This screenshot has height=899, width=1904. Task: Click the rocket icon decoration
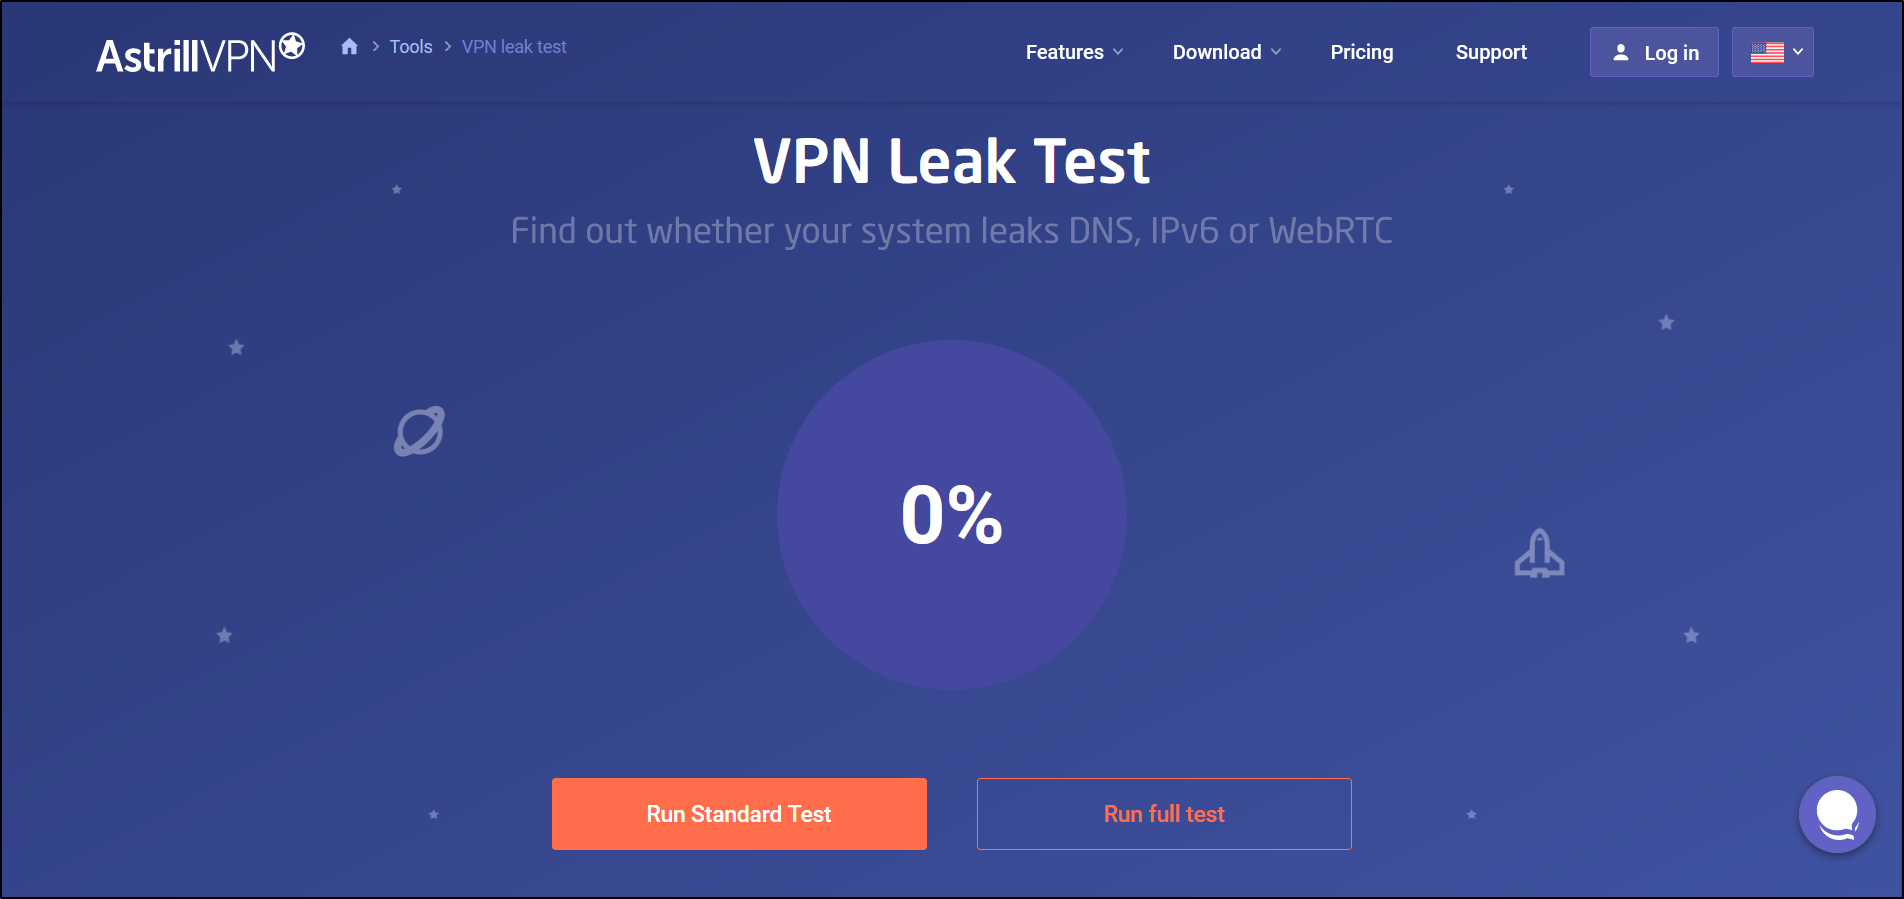1539,554
